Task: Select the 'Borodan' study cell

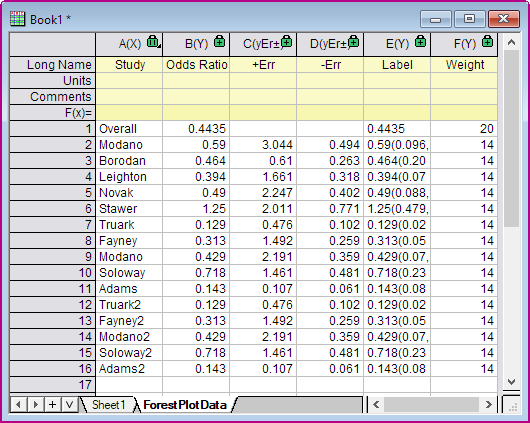Action: pyautogui.click(x=129, y=161)
